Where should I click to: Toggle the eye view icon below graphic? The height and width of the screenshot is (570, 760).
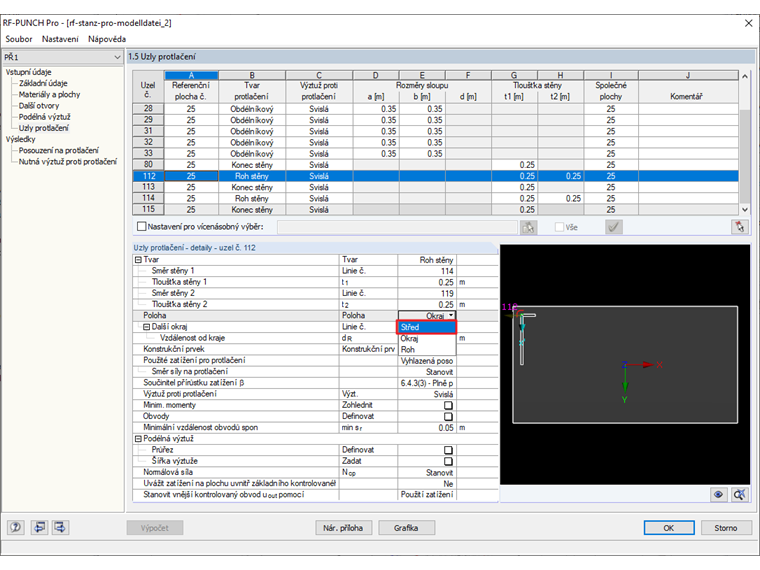(x=718, y=494)
